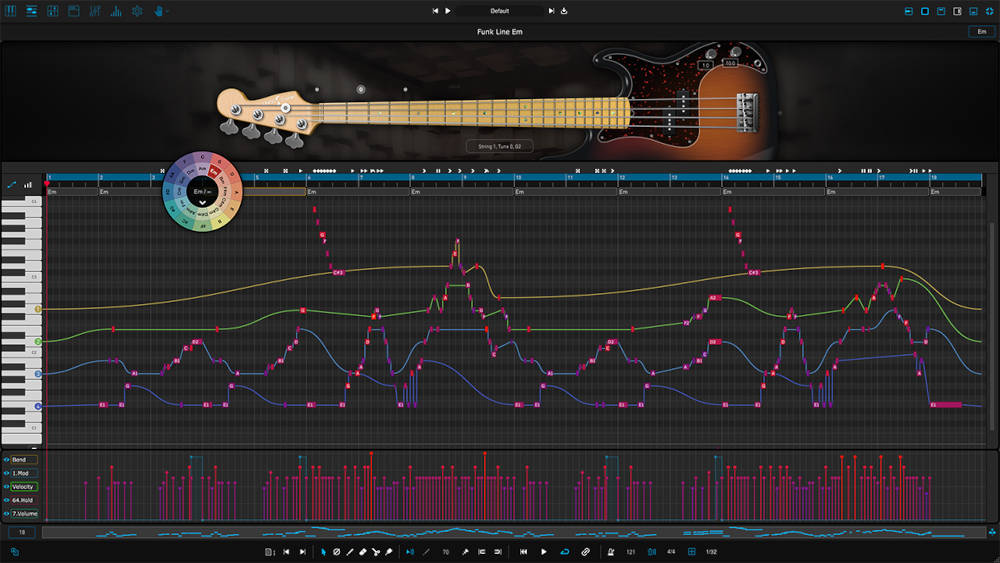
Task: Go to next preset arrow
Action: 552,11
